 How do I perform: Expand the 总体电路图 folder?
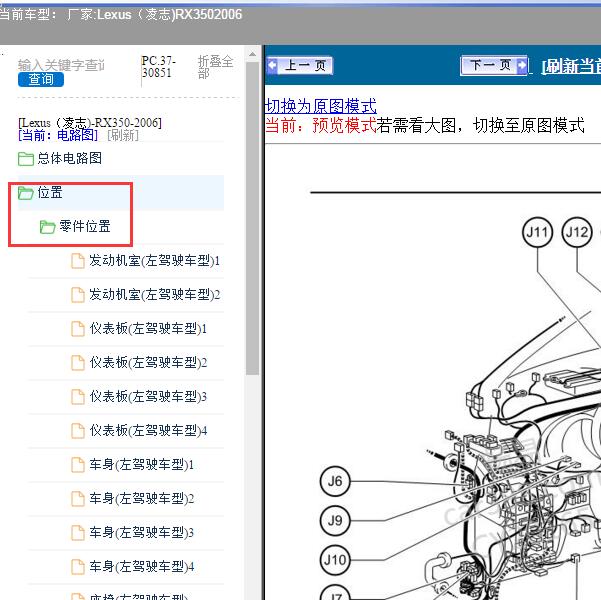pos(69,158)
